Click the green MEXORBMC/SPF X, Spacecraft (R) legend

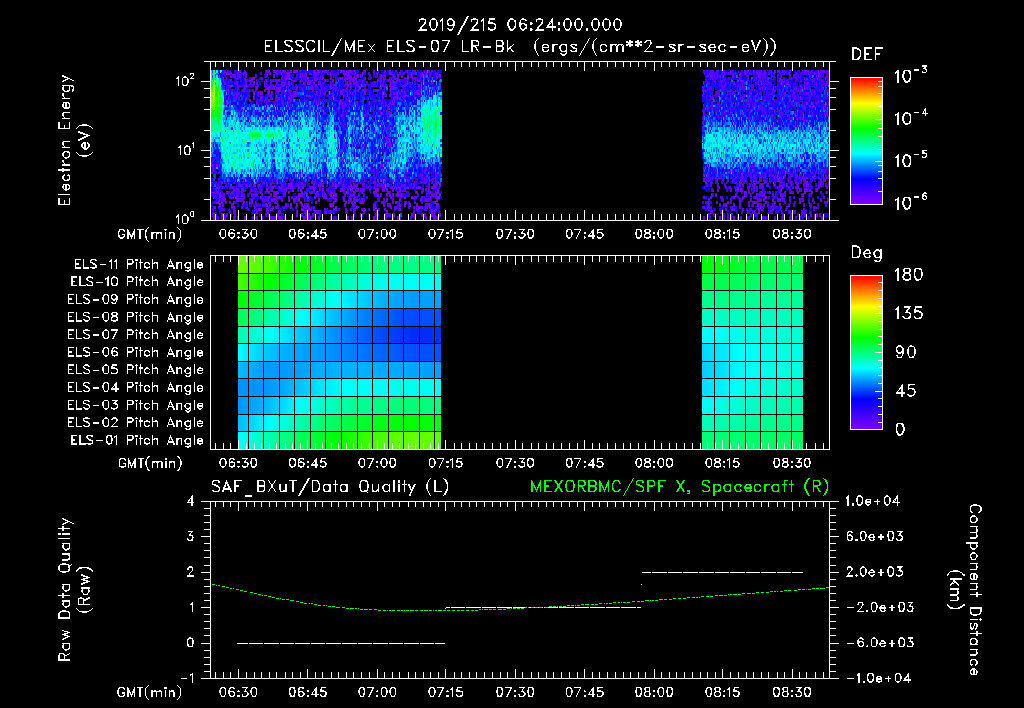(x=679, y=487)
